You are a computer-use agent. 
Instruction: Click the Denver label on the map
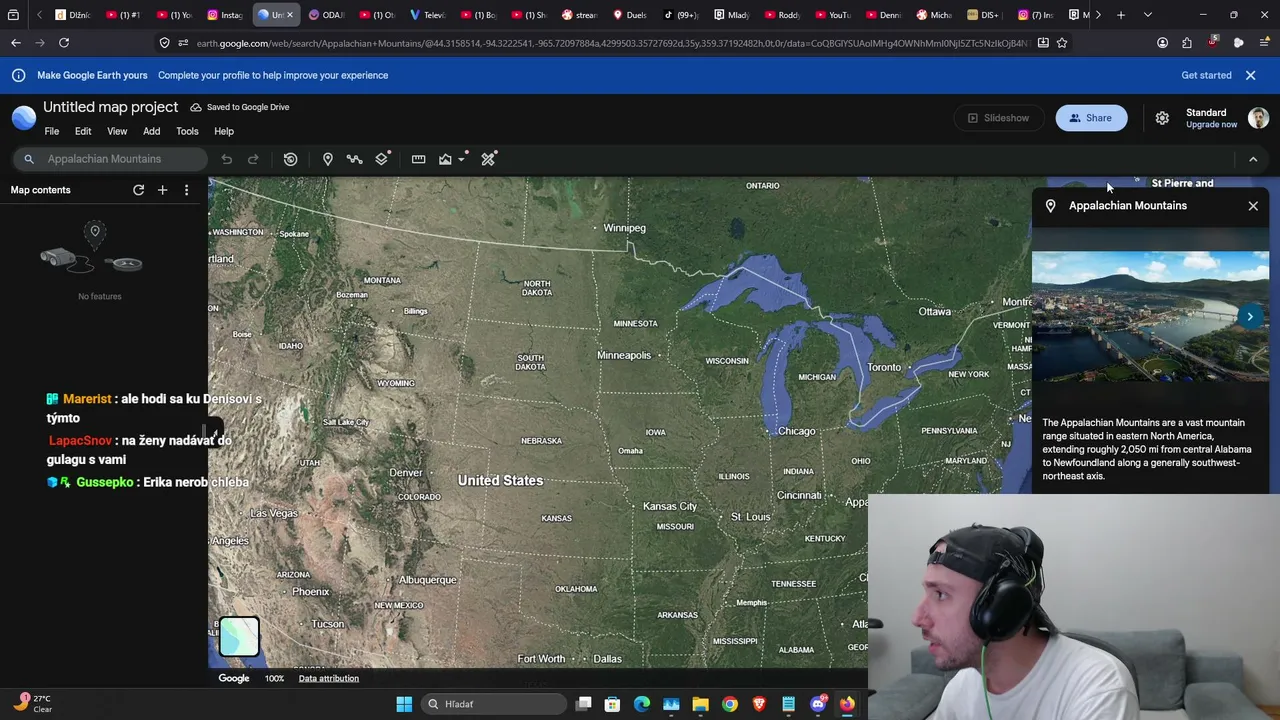[x=405, y=472]
